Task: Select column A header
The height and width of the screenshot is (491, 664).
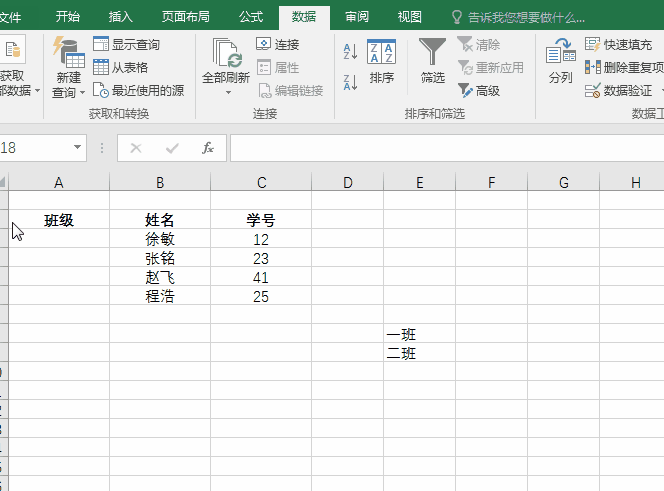Action: point(59,183)
